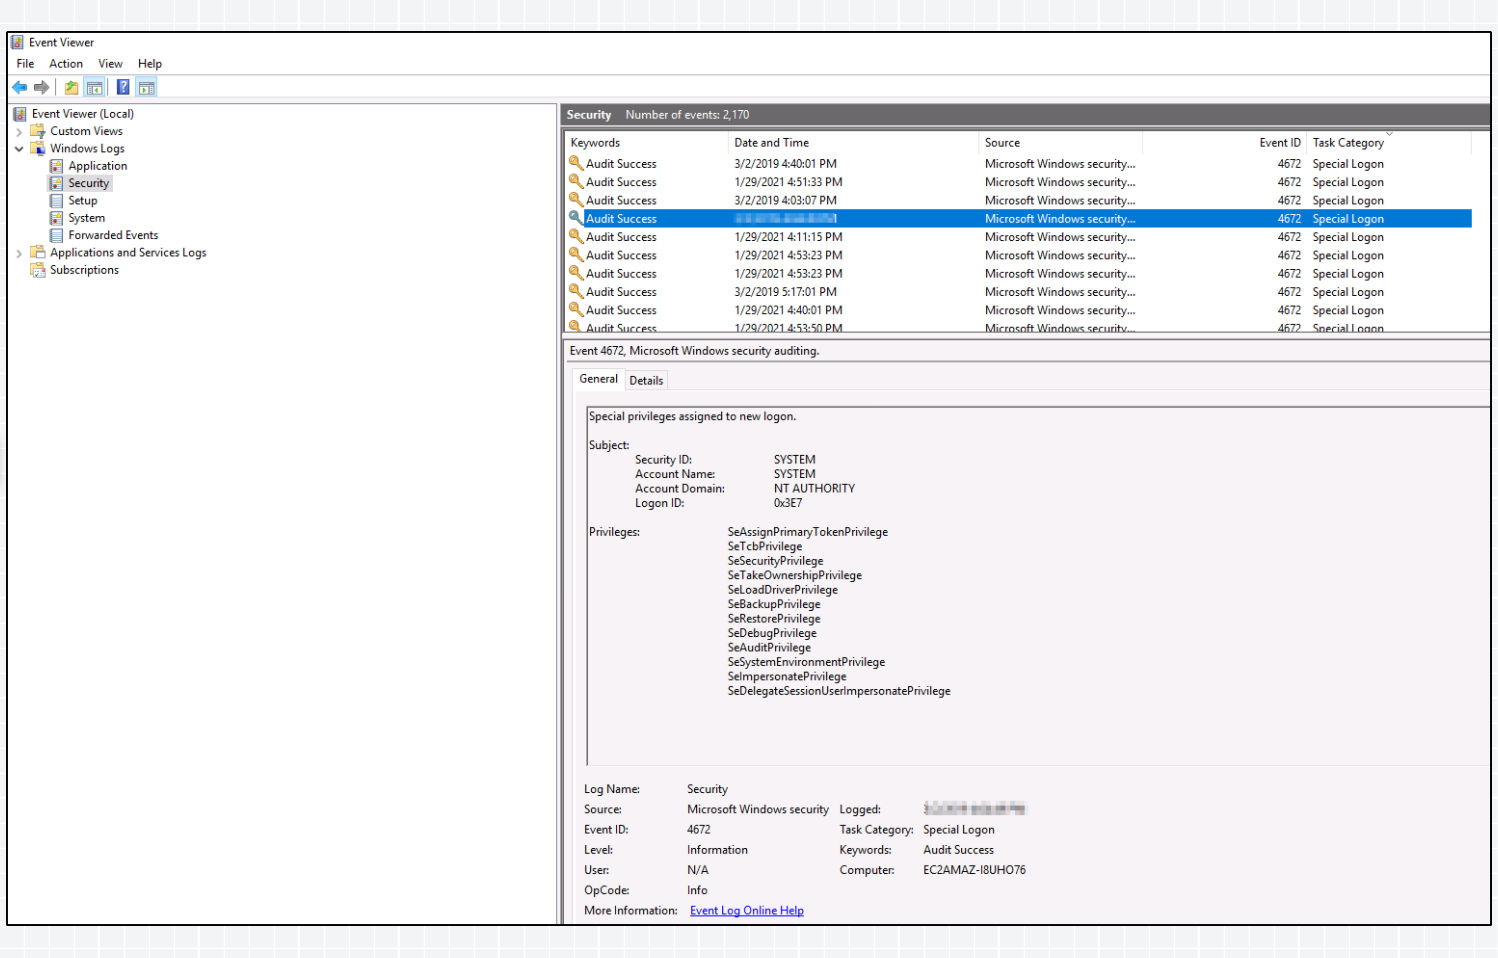Toggle the Show/Hide Console Tree icon
This screenshot has height=958, width=1498.
94,87
